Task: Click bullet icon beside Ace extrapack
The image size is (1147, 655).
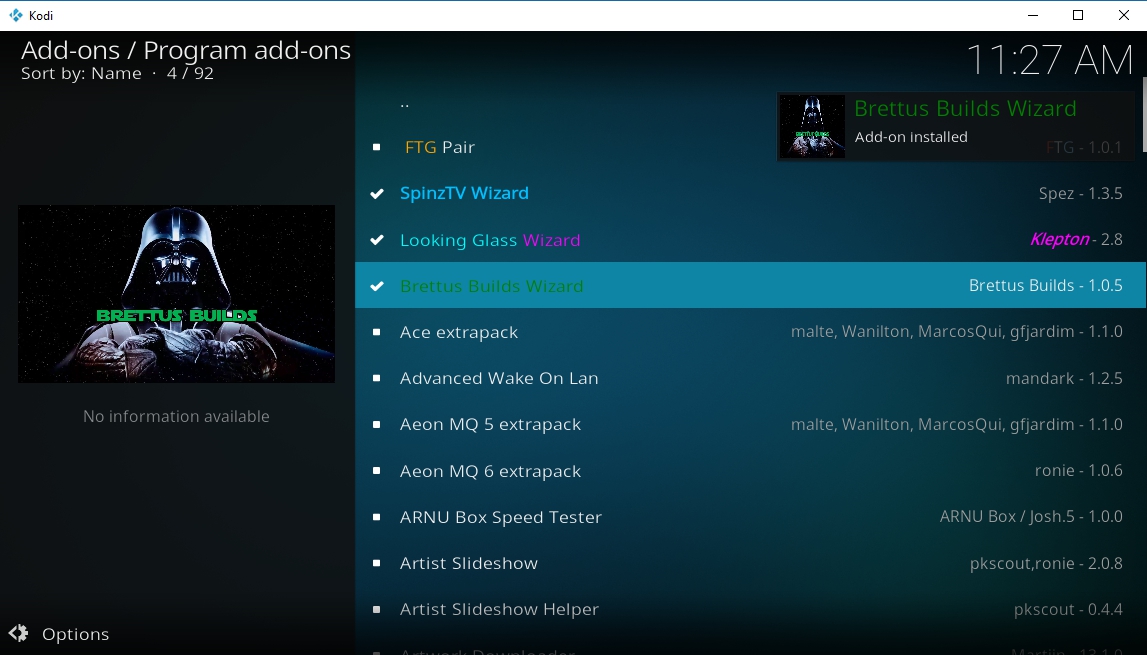Action: (x=377, y=332)
